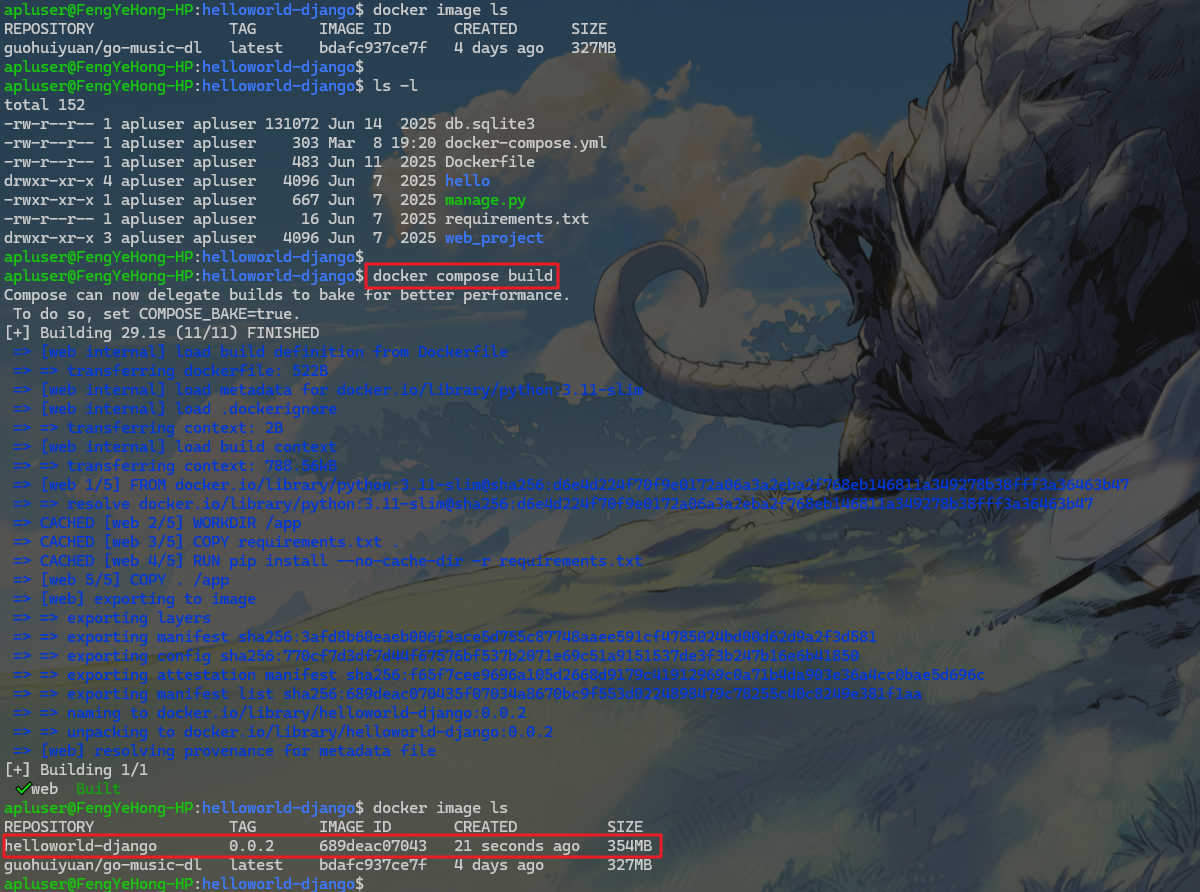Click requirements.txt in the file listing

517,219
